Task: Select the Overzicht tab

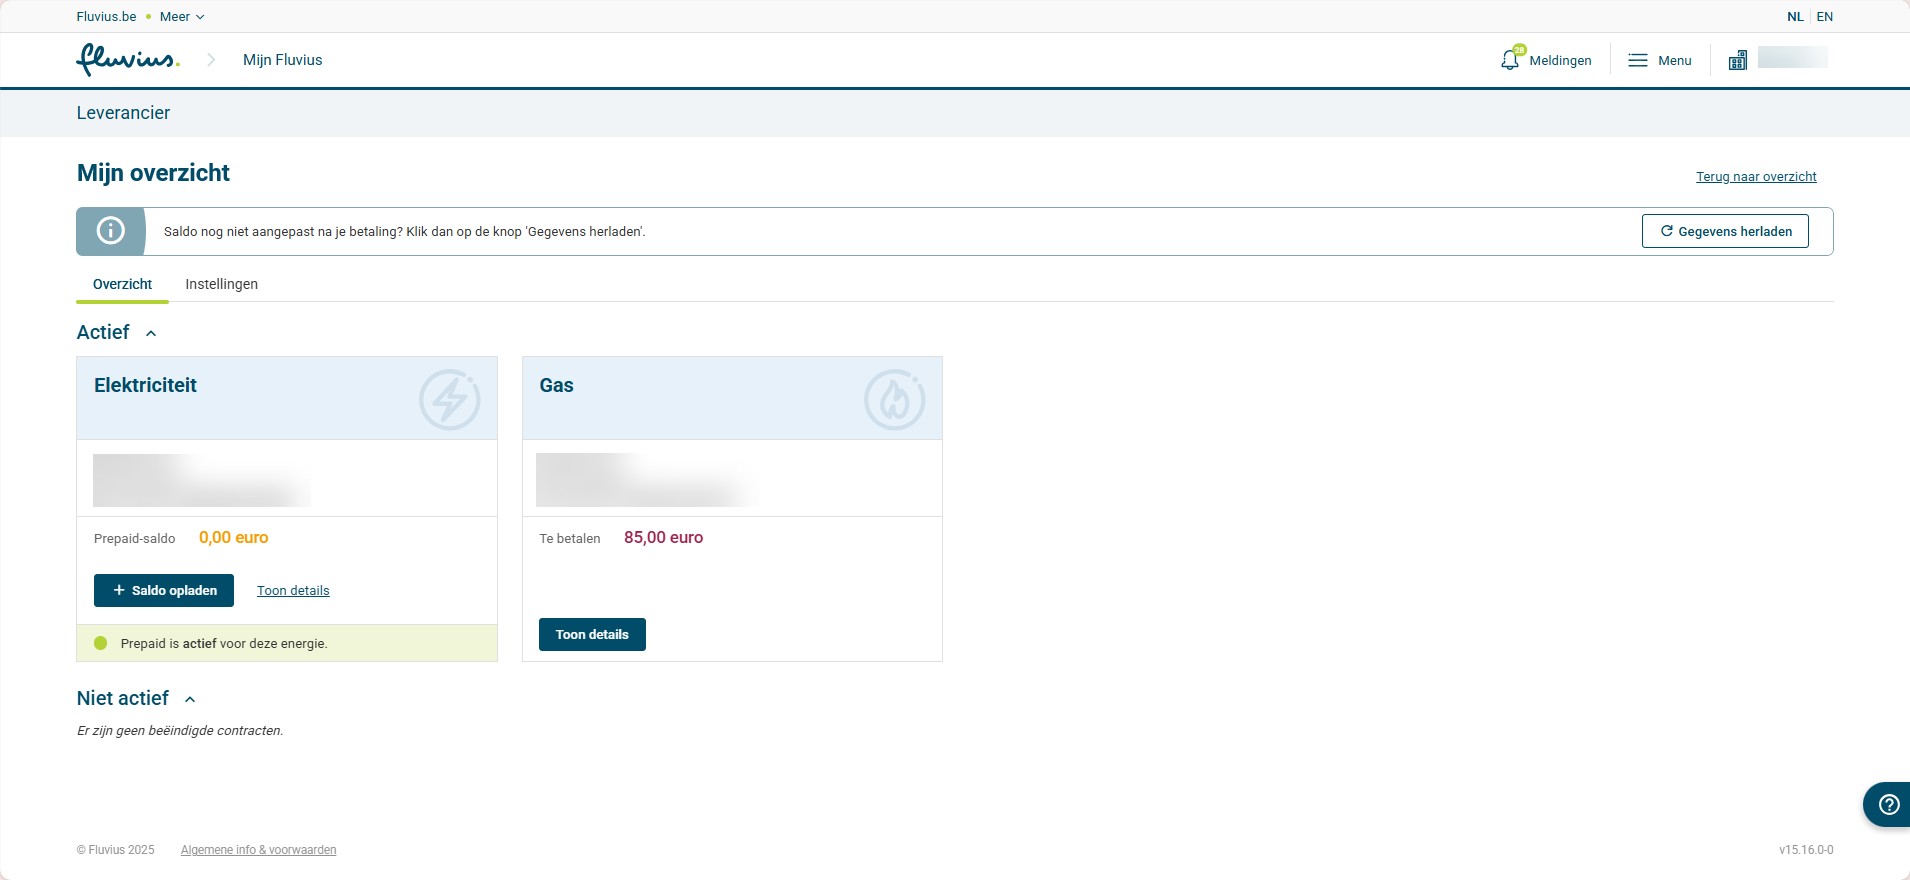Action: [122, 284]
